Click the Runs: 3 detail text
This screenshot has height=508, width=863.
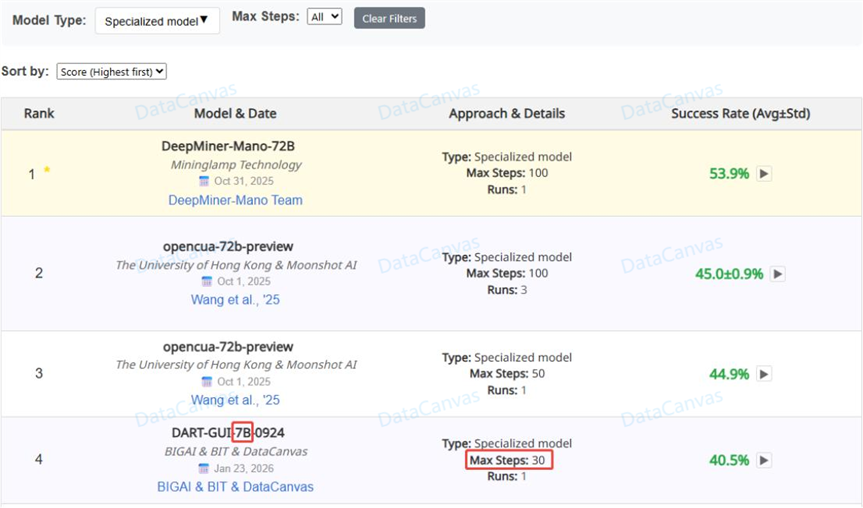pyautogui.click(x=507, y=290)
